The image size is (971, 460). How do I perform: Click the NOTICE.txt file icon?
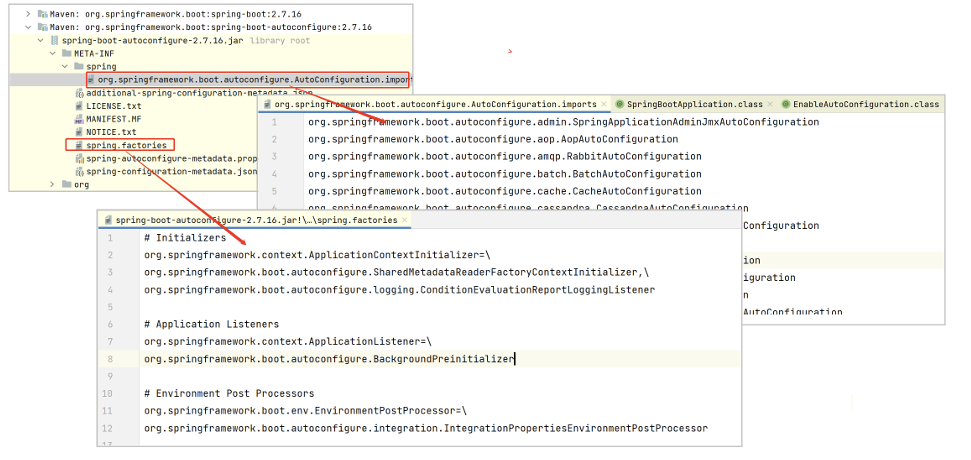(79, 132)
